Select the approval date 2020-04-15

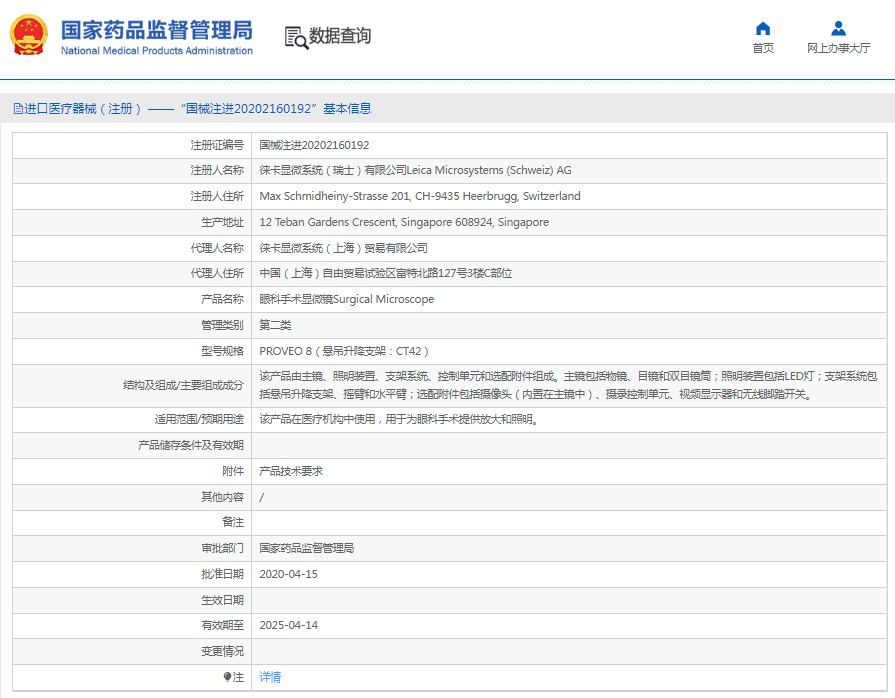tap(288, 574)
